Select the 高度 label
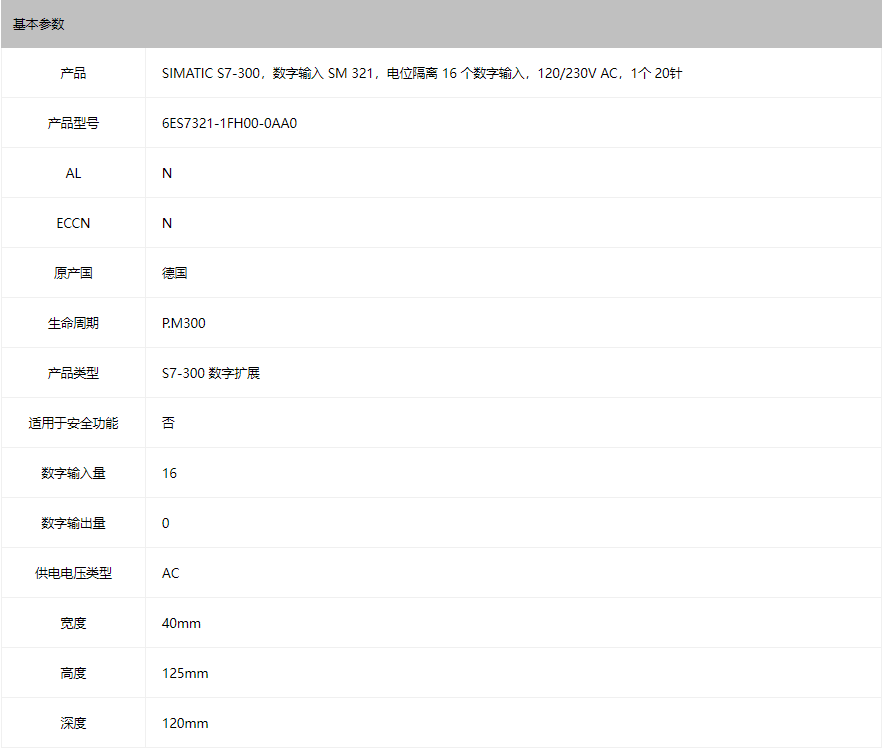Screen dimensions: 884x749 tap(73, 673)
